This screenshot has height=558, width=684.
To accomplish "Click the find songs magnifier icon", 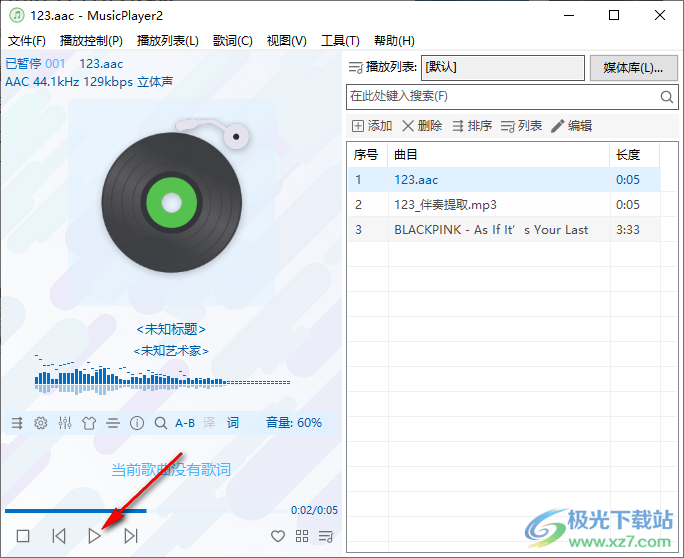I will tap(161, 423).
